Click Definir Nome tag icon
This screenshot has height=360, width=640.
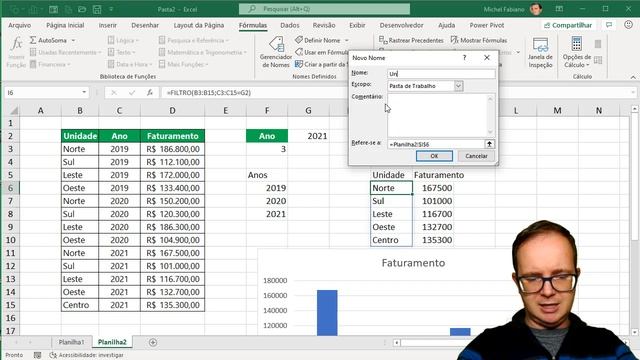pyautogui.click(x=299, y=40)
